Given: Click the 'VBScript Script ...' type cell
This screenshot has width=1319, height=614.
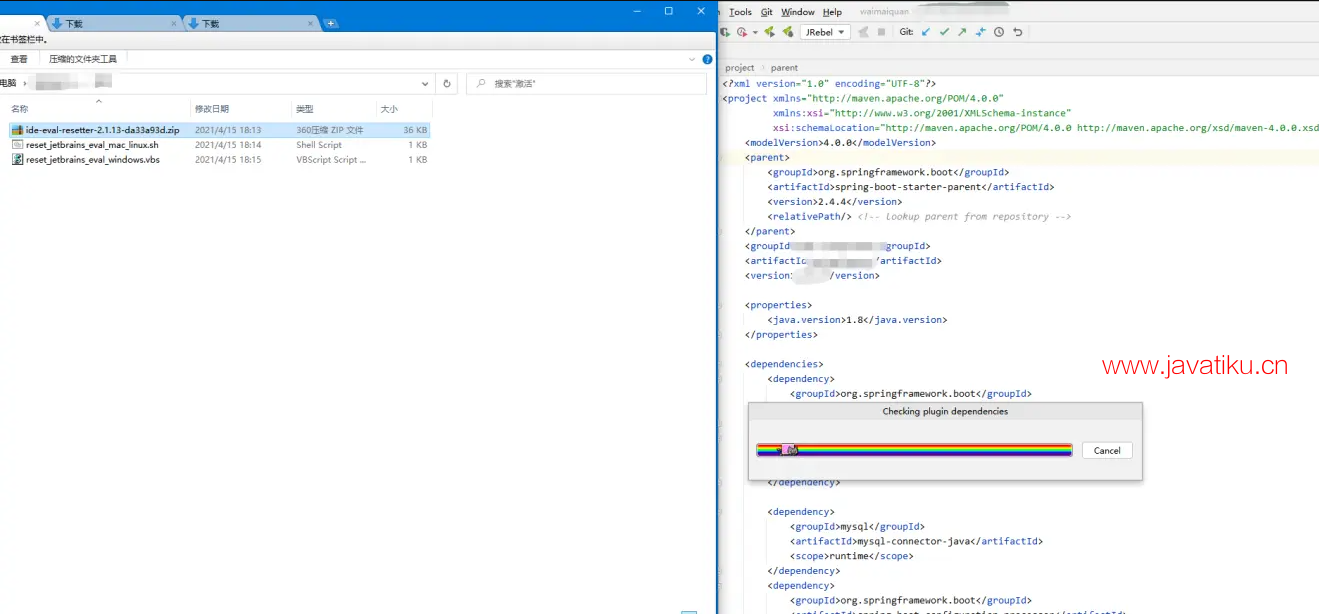Looking at the screenshot, I should coord(331,160).
